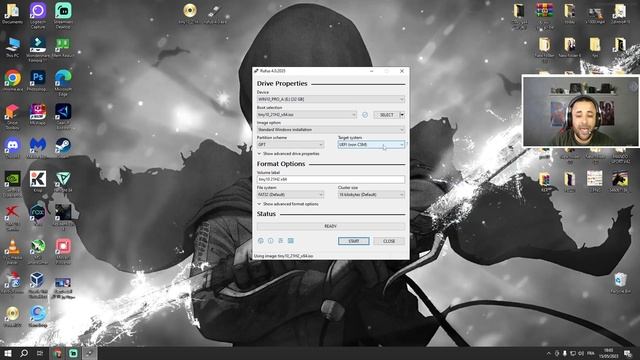Select the VirtualBox desktop icon
Image resolution: width=640 pixels, height=360 pixels.
37,284
